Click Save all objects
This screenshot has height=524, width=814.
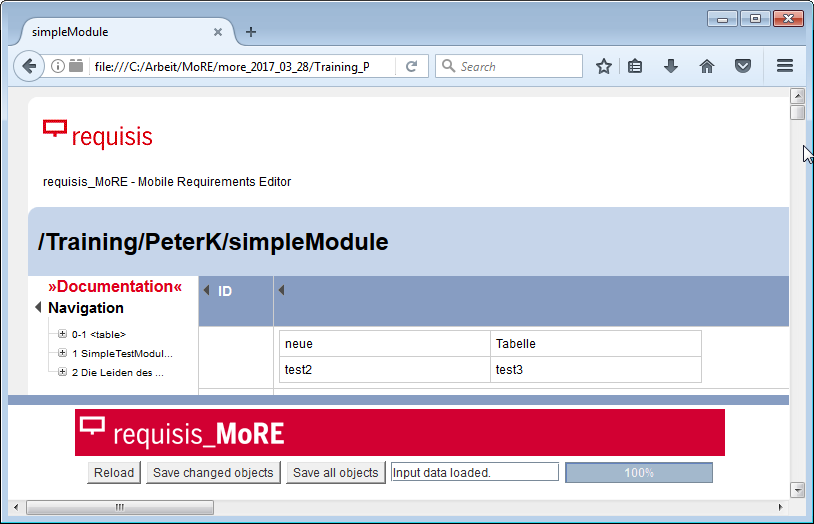coord(335,473)
